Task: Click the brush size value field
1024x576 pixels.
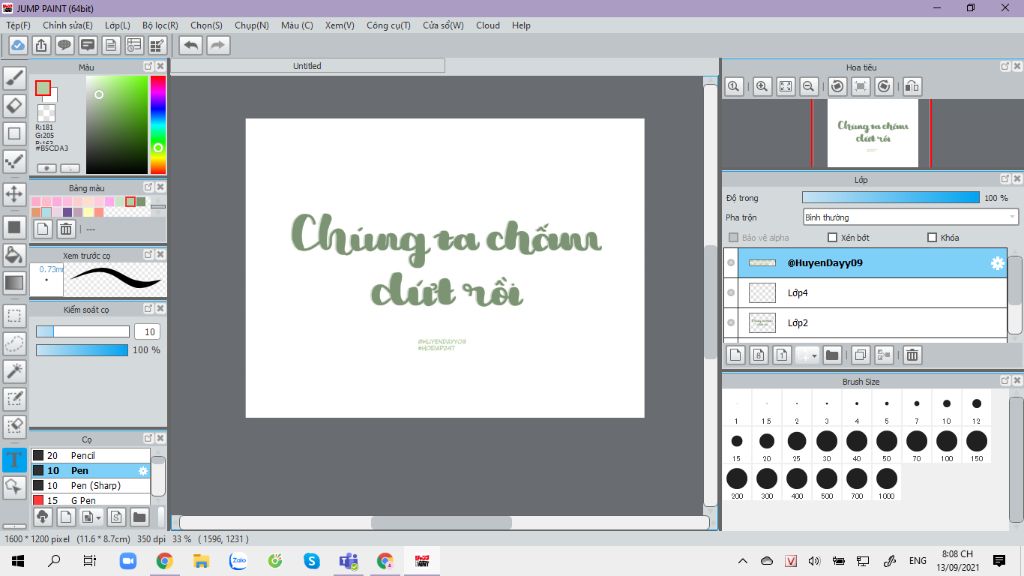Action: point(148,331)
